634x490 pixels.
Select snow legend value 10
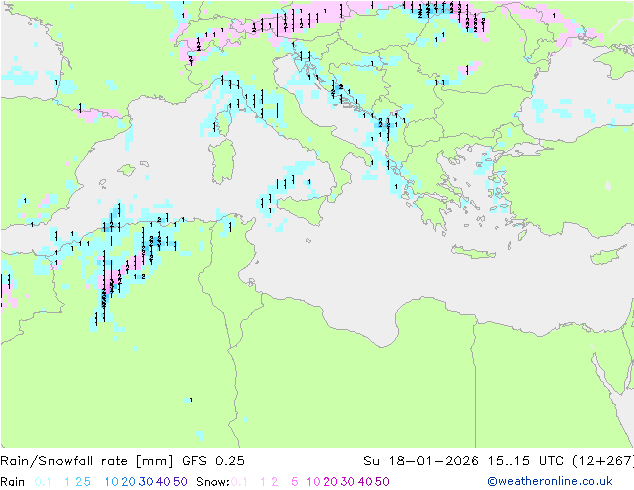[x=313, y=482]
